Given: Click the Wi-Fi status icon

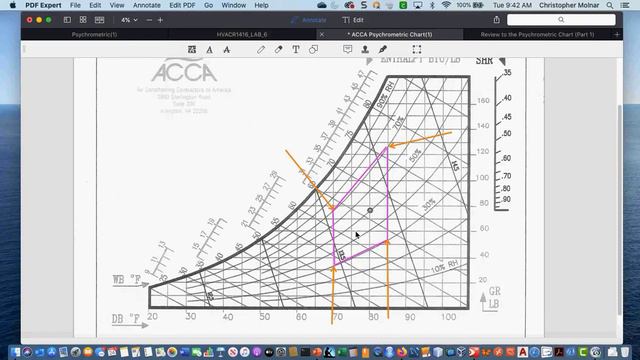Looking at the screenshot, I should pyautogui.click(x=446, y=5).
